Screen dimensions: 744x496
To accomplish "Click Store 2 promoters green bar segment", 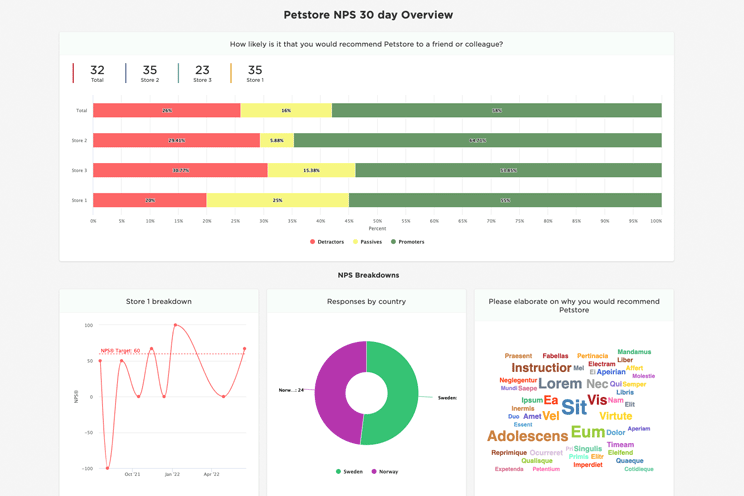I will (x=477, y=140).
